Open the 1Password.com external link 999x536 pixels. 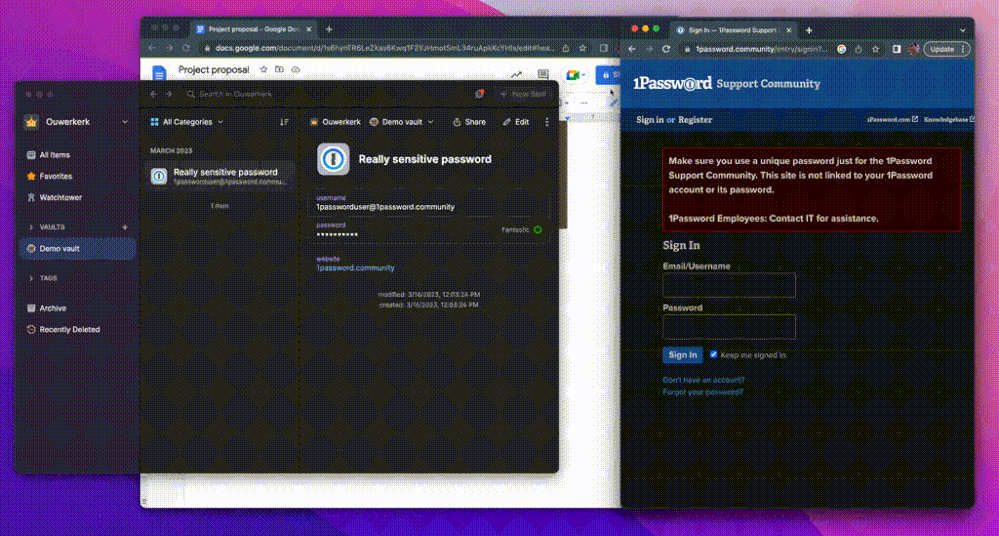tap(892, 119)
